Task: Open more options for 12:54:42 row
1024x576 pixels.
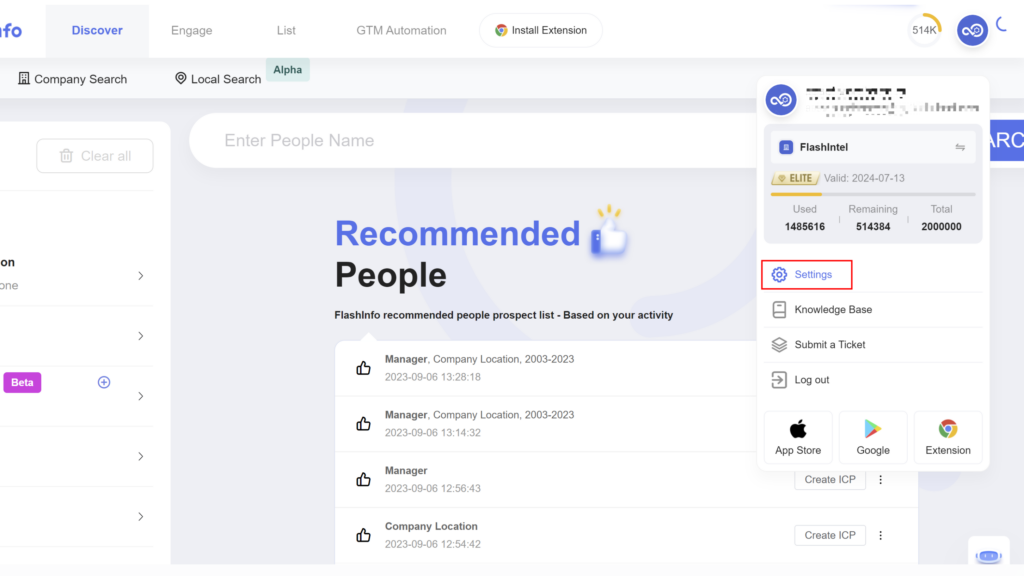Action: coord(880,535)
